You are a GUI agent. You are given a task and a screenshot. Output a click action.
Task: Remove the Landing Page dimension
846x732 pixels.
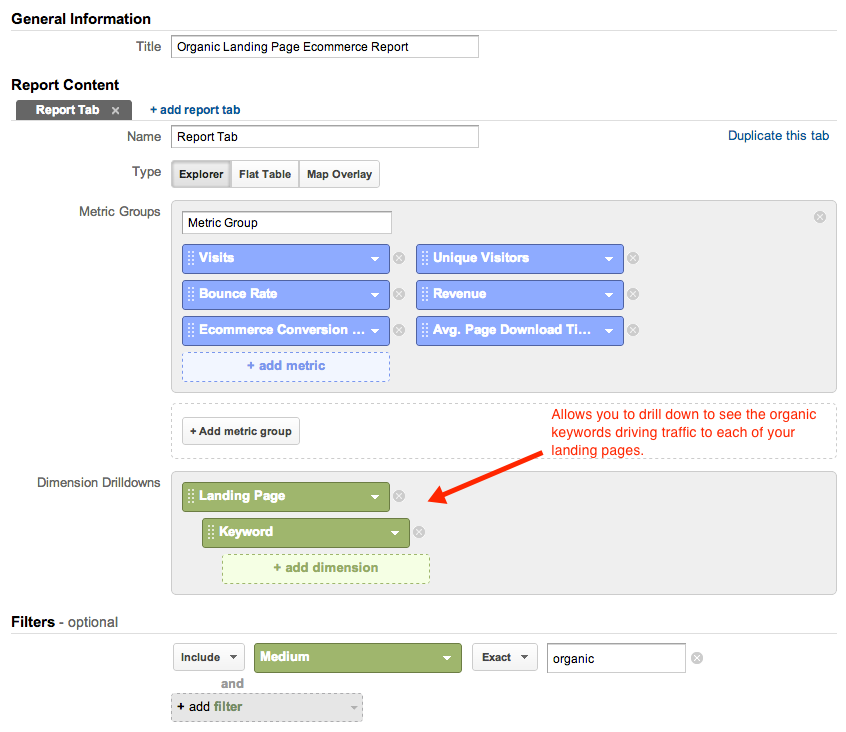click(x=399, y=496)
